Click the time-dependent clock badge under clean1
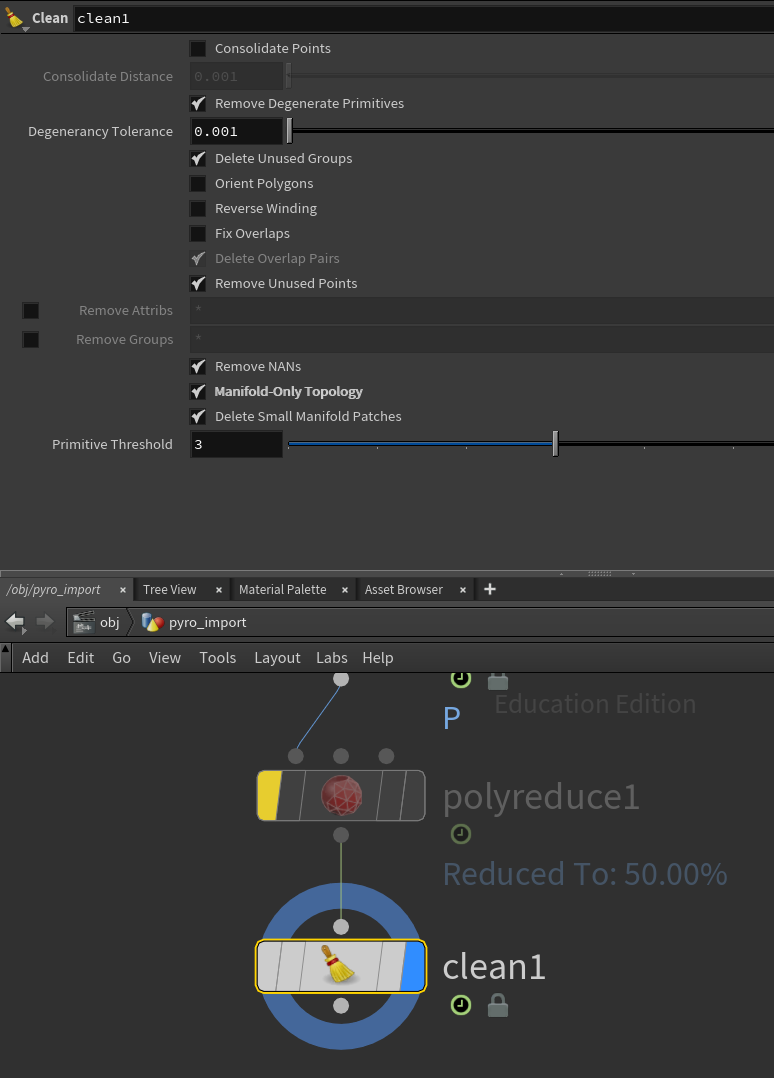774x1078 pixels. click(x=461, y=1005)
